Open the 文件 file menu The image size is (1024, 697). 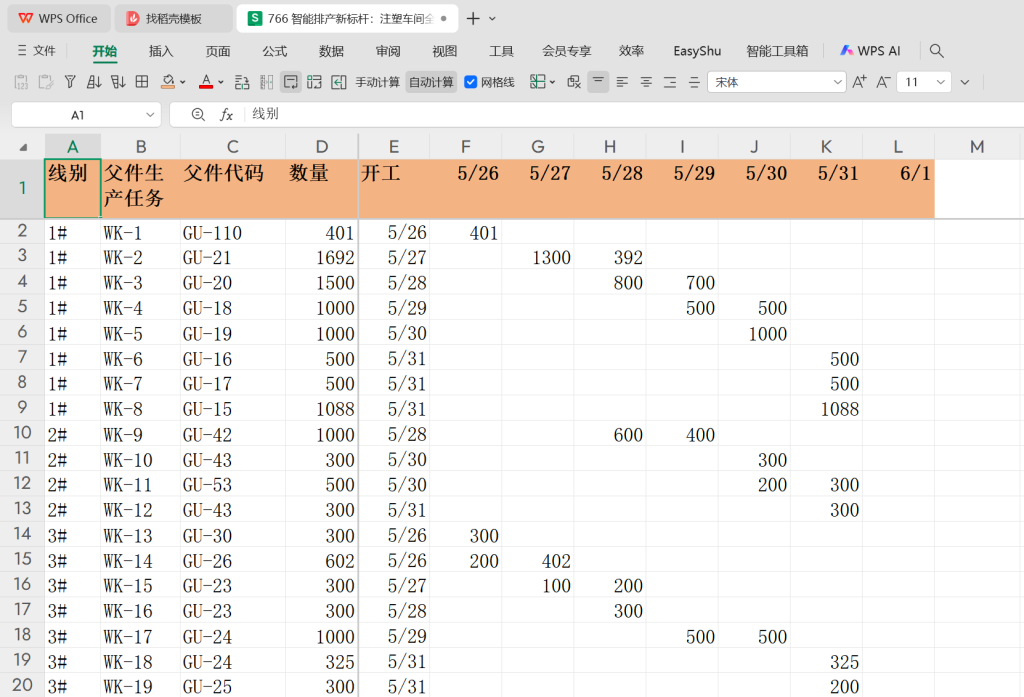click(37, 51)
